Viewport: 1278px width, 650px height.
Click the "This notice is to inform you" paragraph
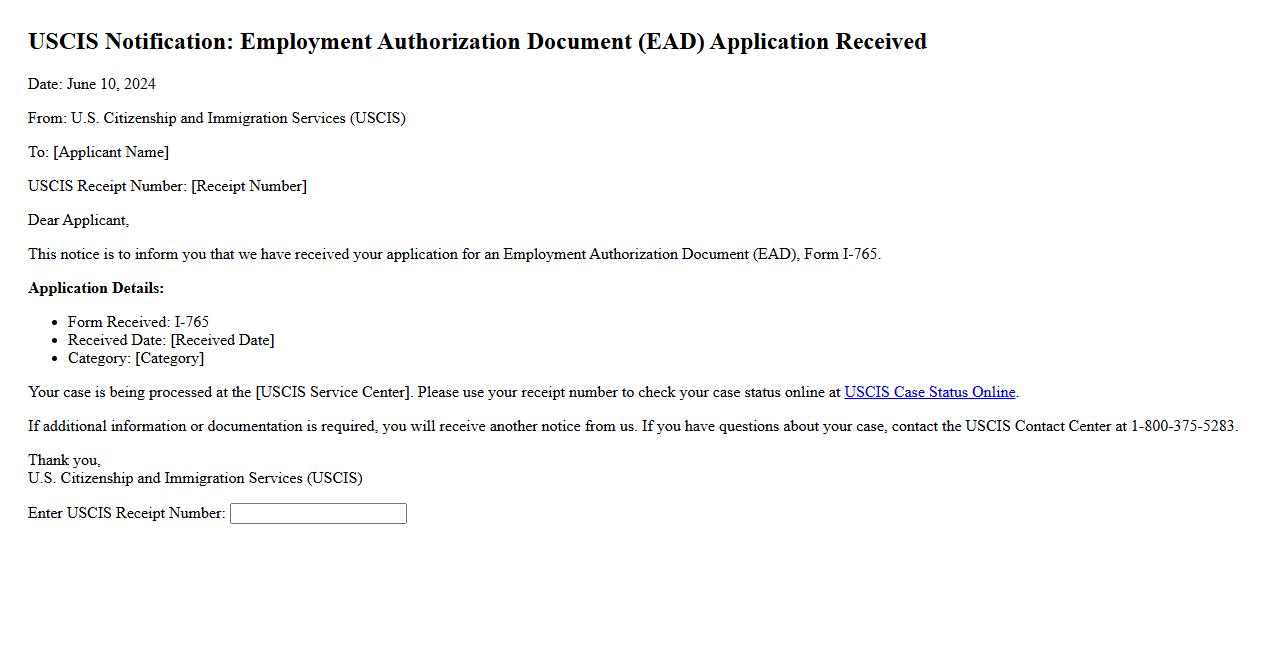click(x=454, y=254)
